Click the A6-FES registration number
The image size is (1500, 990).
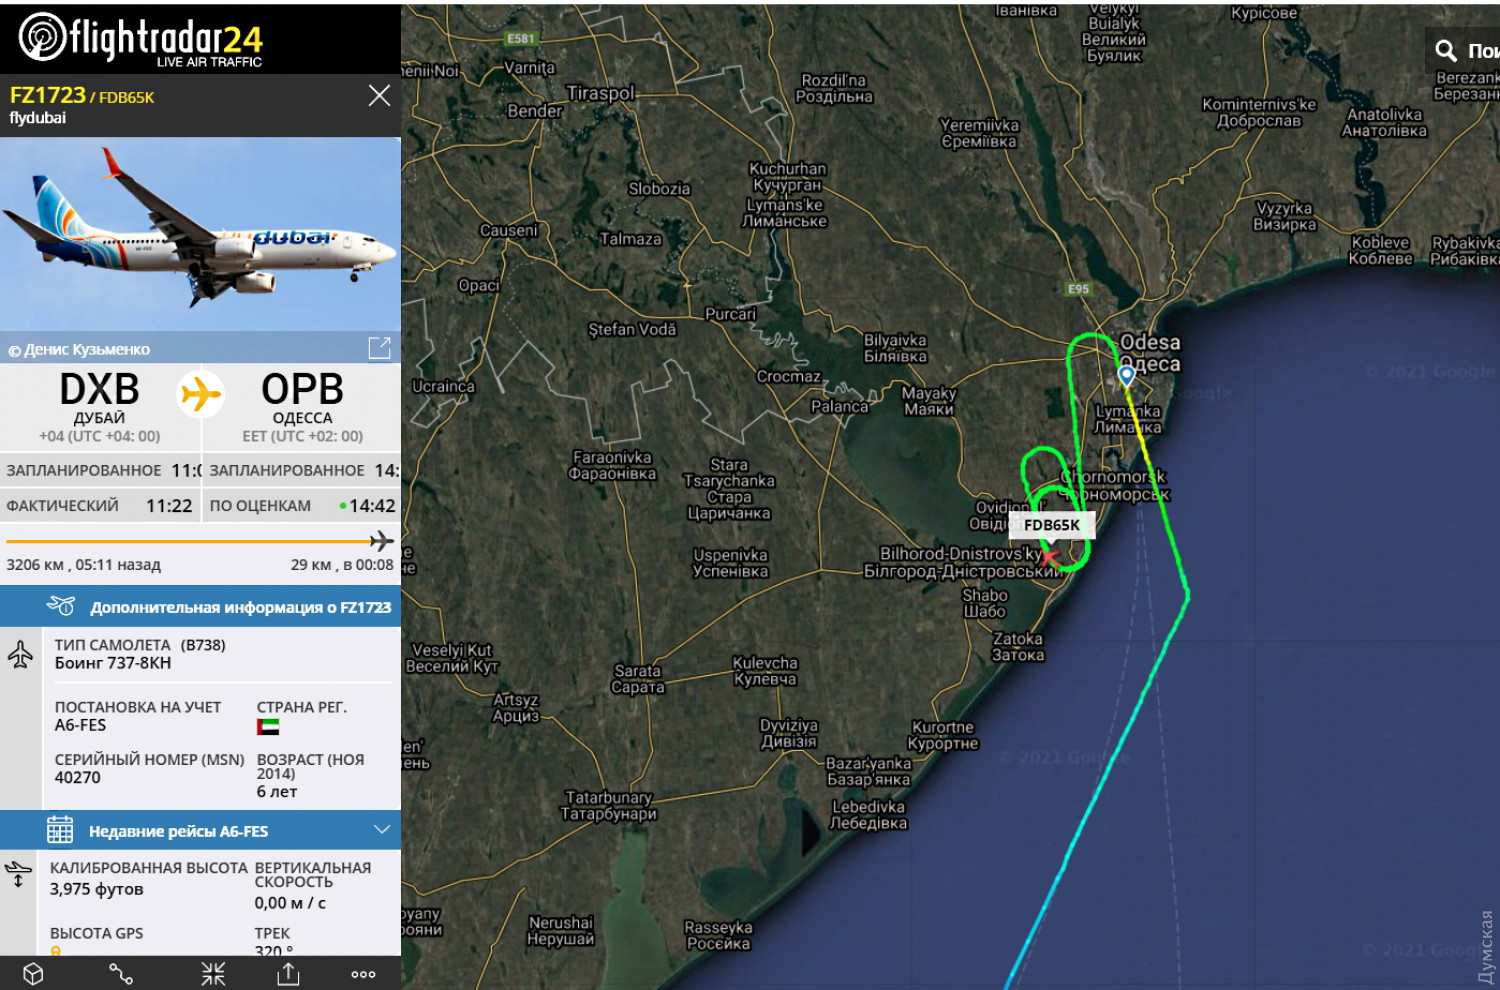(x=80, y=725)
